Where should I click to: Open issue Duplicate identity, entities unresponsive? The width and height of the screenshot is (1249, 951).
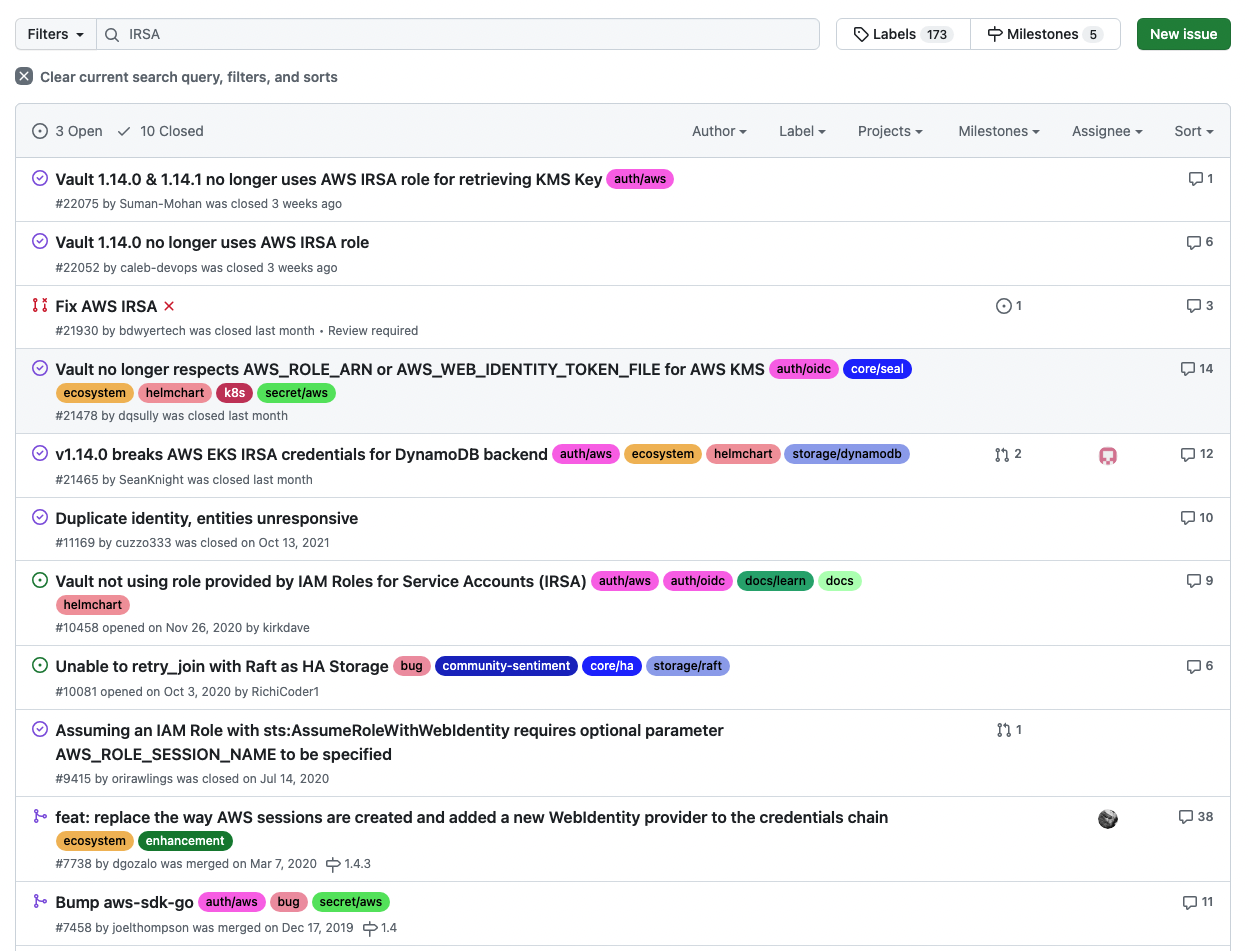207,519
